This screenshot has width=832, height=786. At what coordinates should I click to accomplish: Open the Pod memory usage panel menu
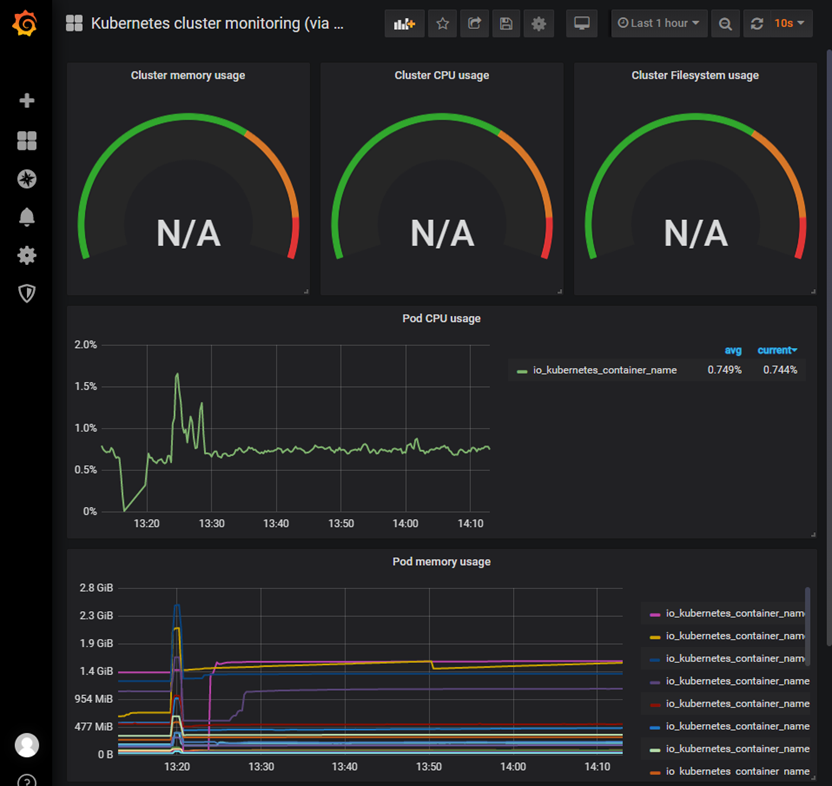coord(441,562)
